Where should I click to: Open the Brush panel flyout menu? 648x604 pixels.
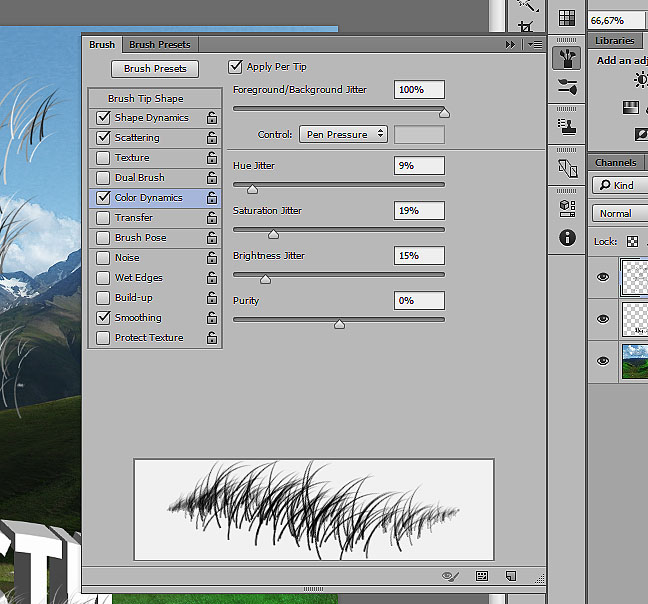point(535,44)
